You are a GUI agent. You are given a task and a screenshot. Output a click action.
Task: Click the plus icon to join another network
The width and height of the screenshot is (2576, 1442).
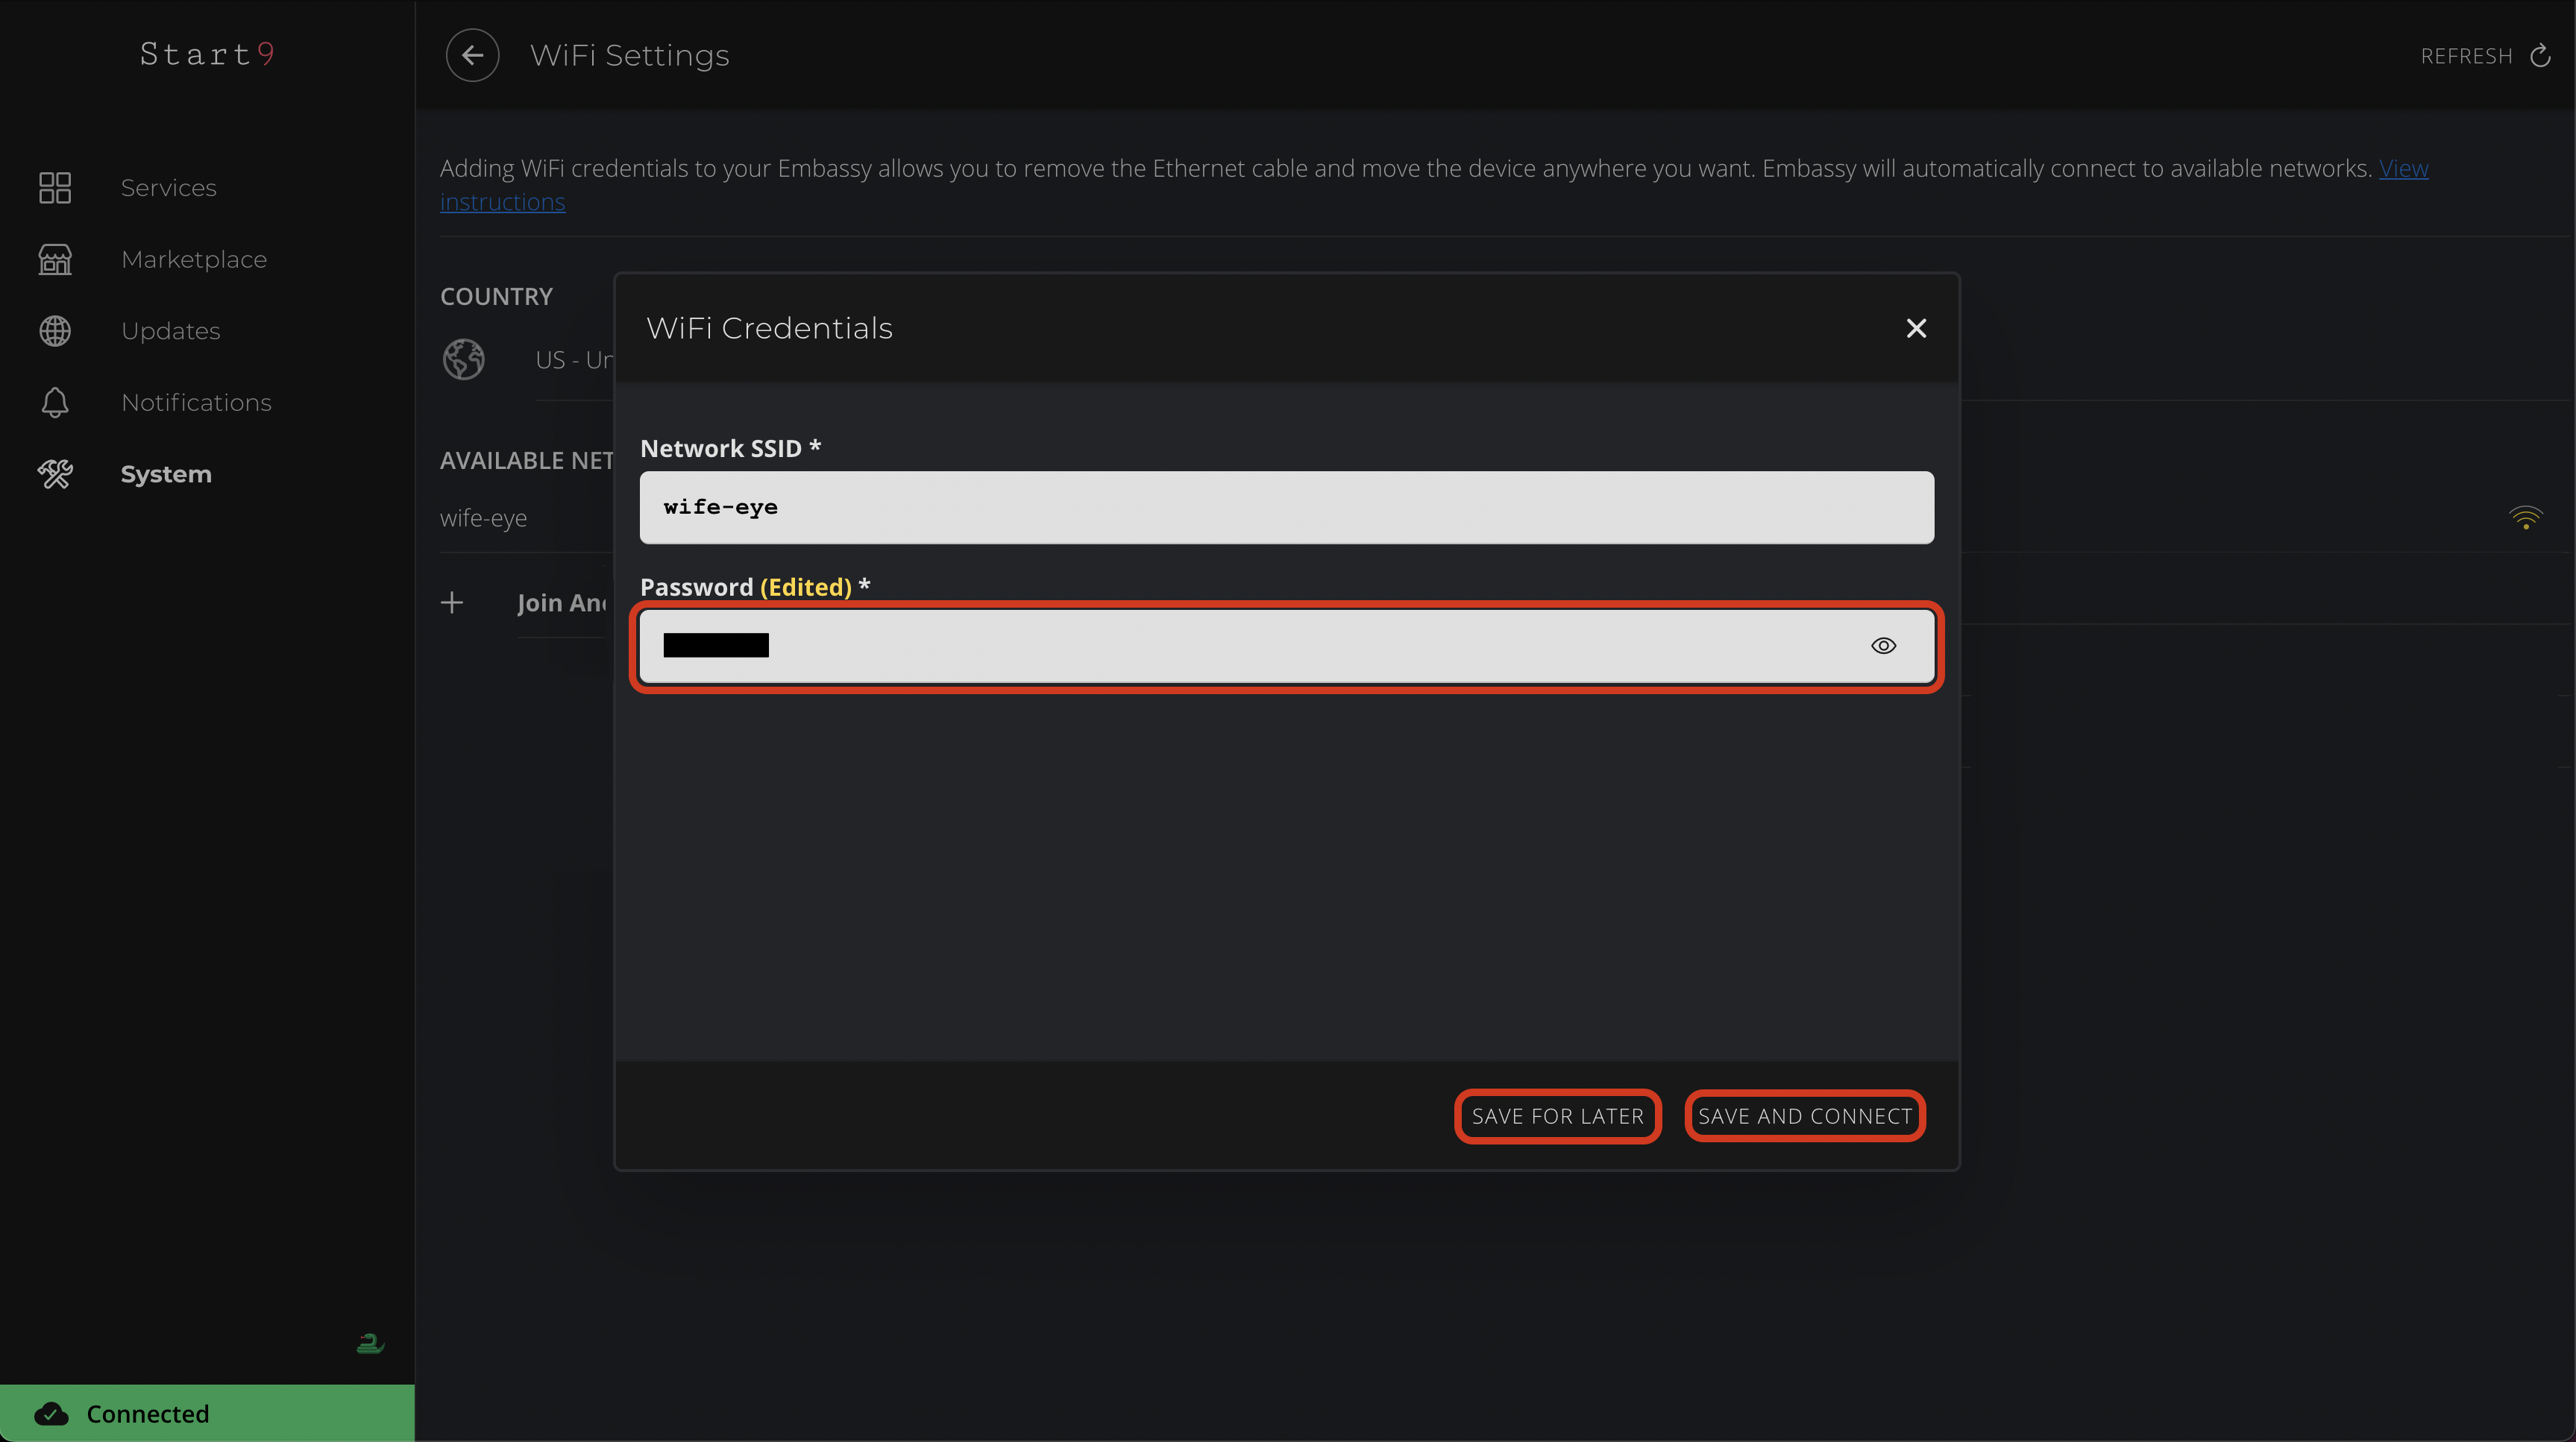tap(452, 602)
